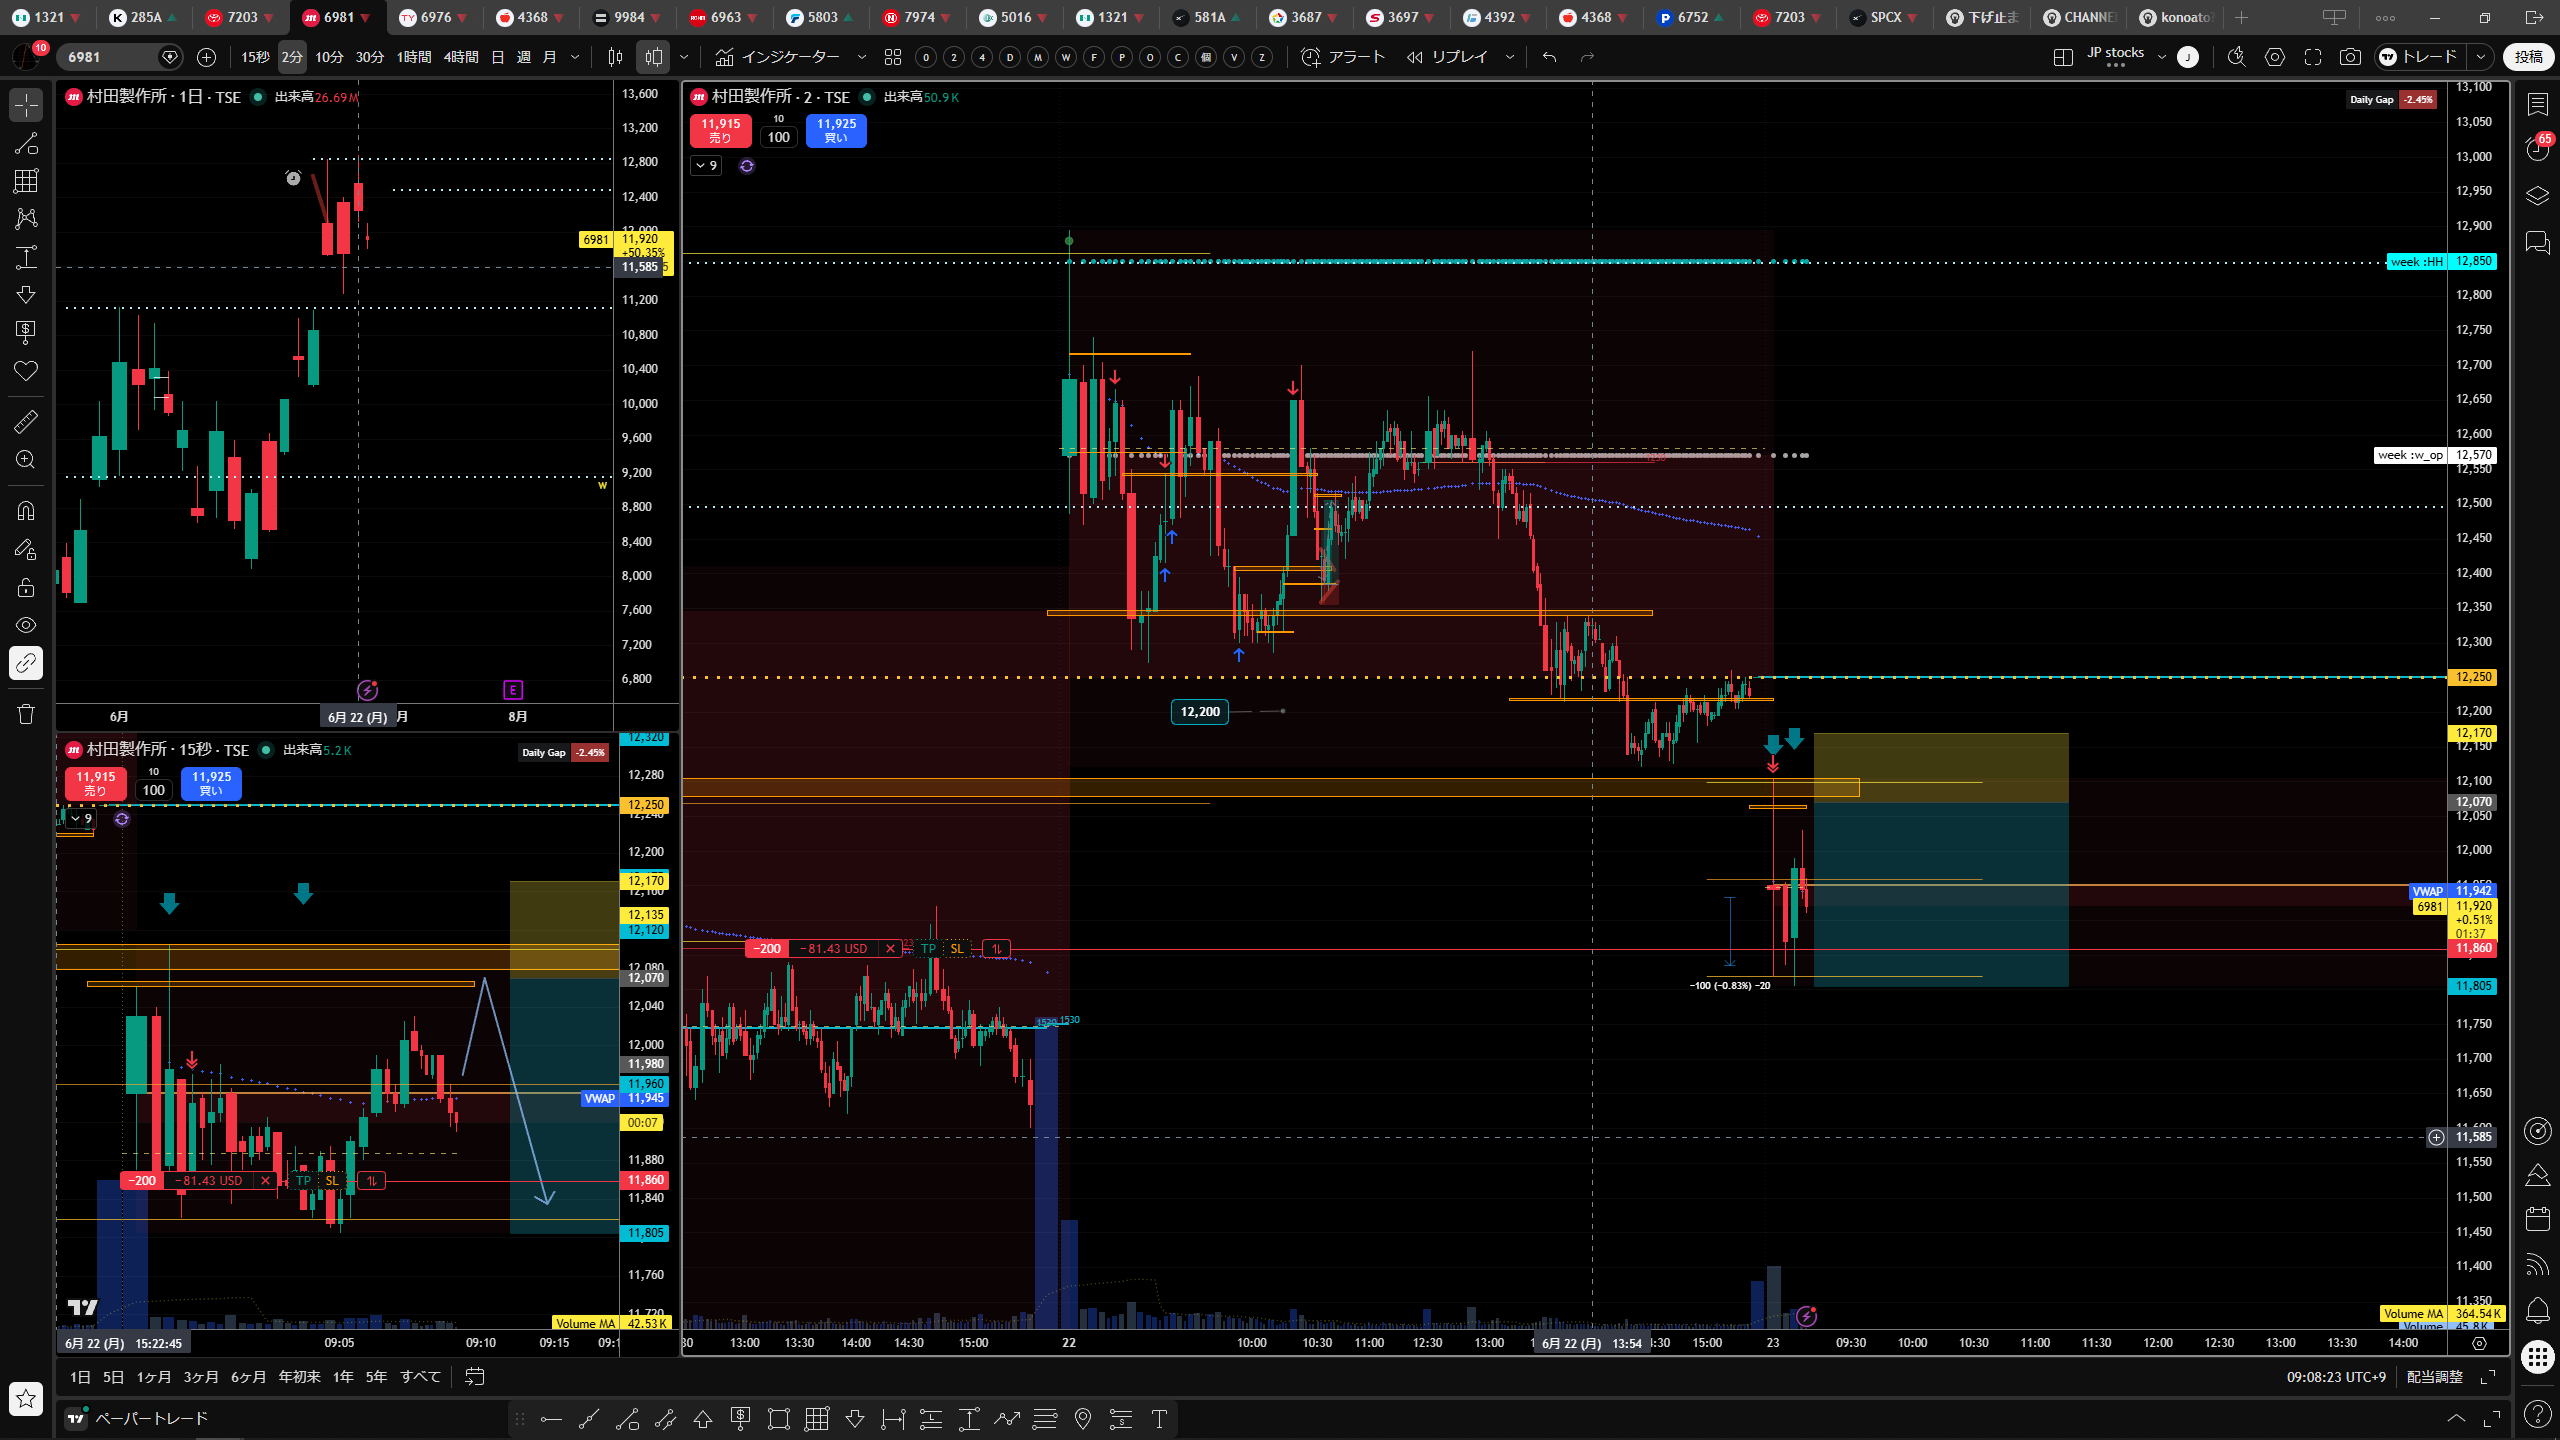Open the Fibonacci retracement tool

pyautogui.click(x=26, y=181)
